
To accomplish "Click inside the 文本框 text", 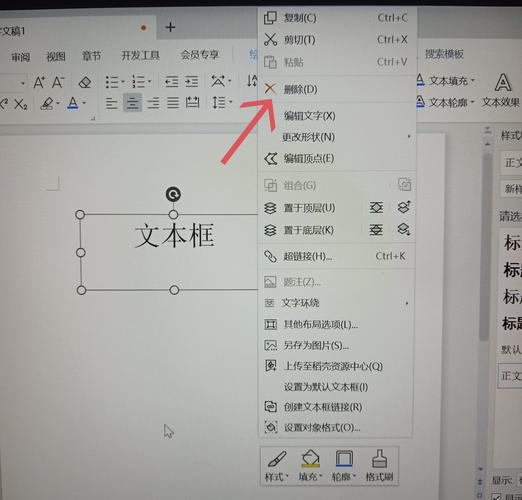I will (x=174, y=235).
